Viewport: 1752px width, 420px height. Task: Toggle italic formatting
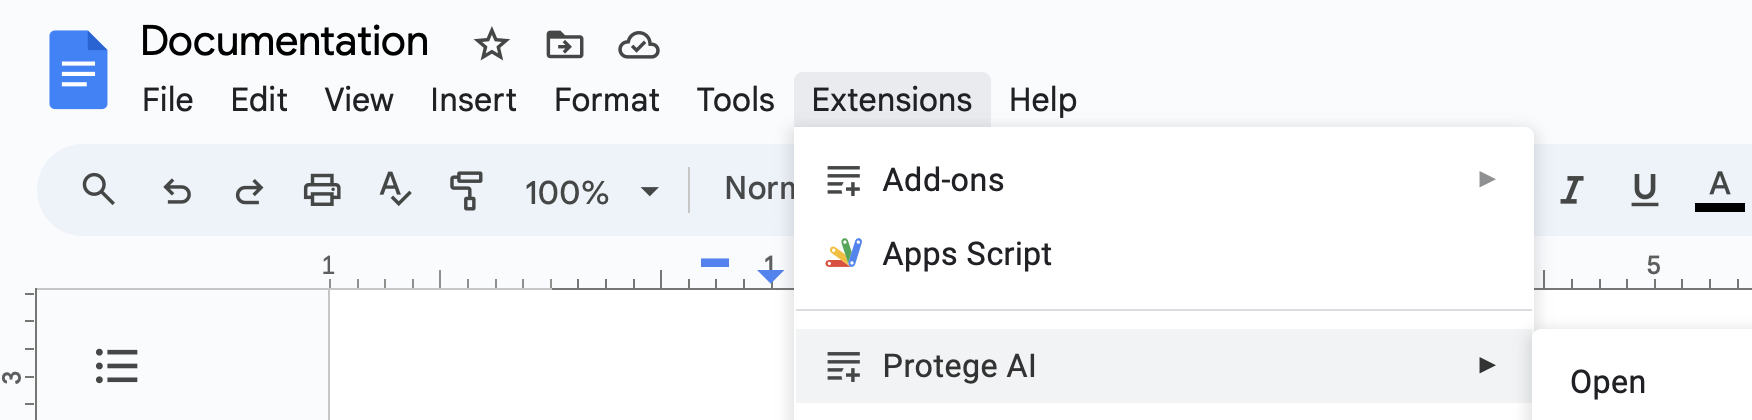pos(1572,190)
